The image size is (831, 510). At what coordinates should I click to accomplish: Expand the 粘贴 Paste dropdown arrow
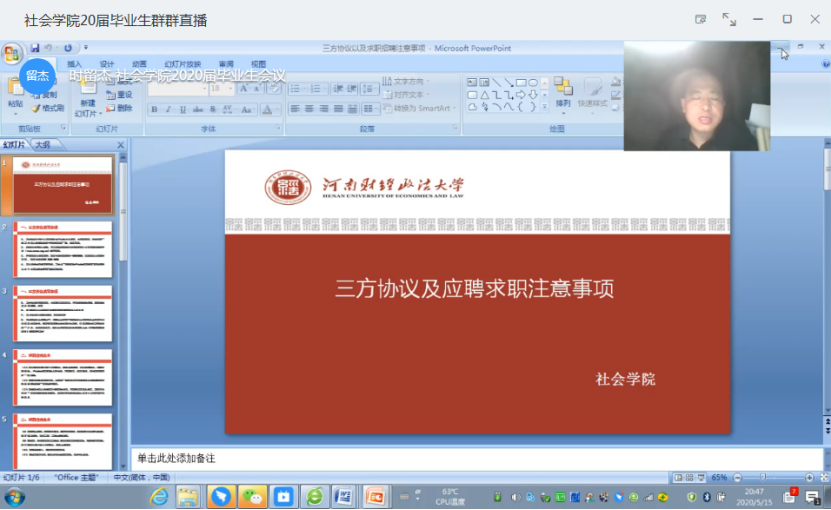click(15, 113)
